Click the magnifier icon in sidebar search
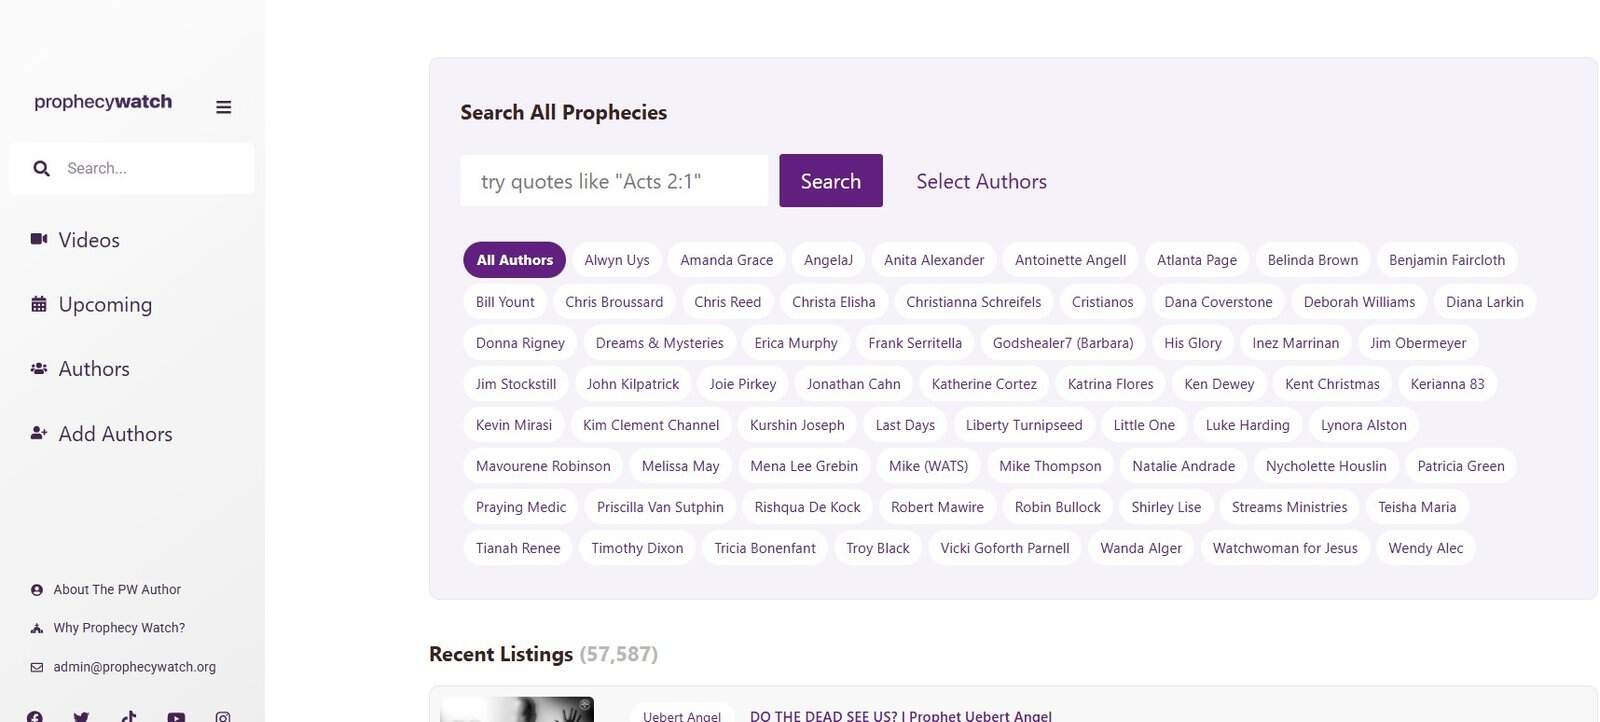Image resolution: width=1600 pixels, height=722 pixels. tap(41, 168)
